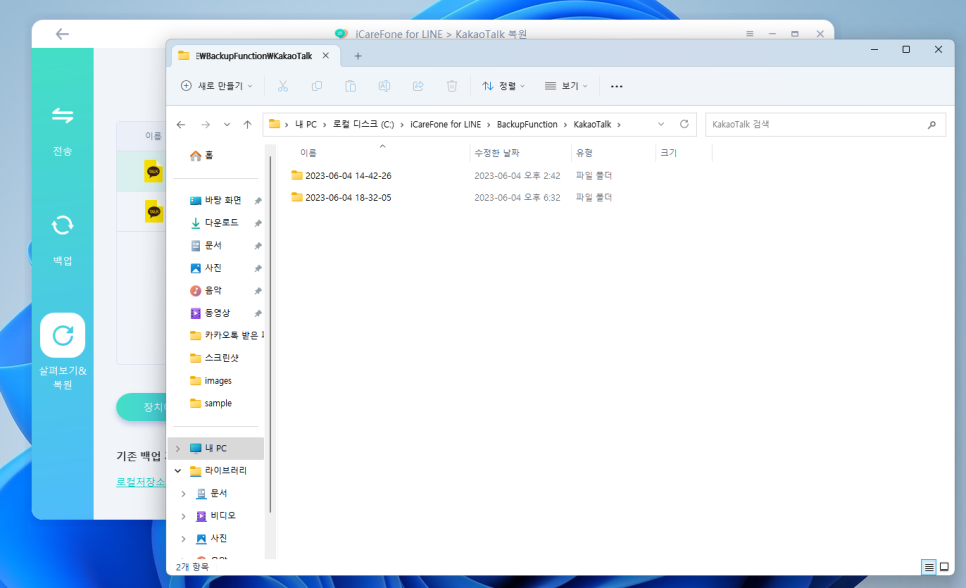Viewport: 966px width, 588px height.
Task: Open the 홈 home item in navigation pane
Action: click(202, 155)
